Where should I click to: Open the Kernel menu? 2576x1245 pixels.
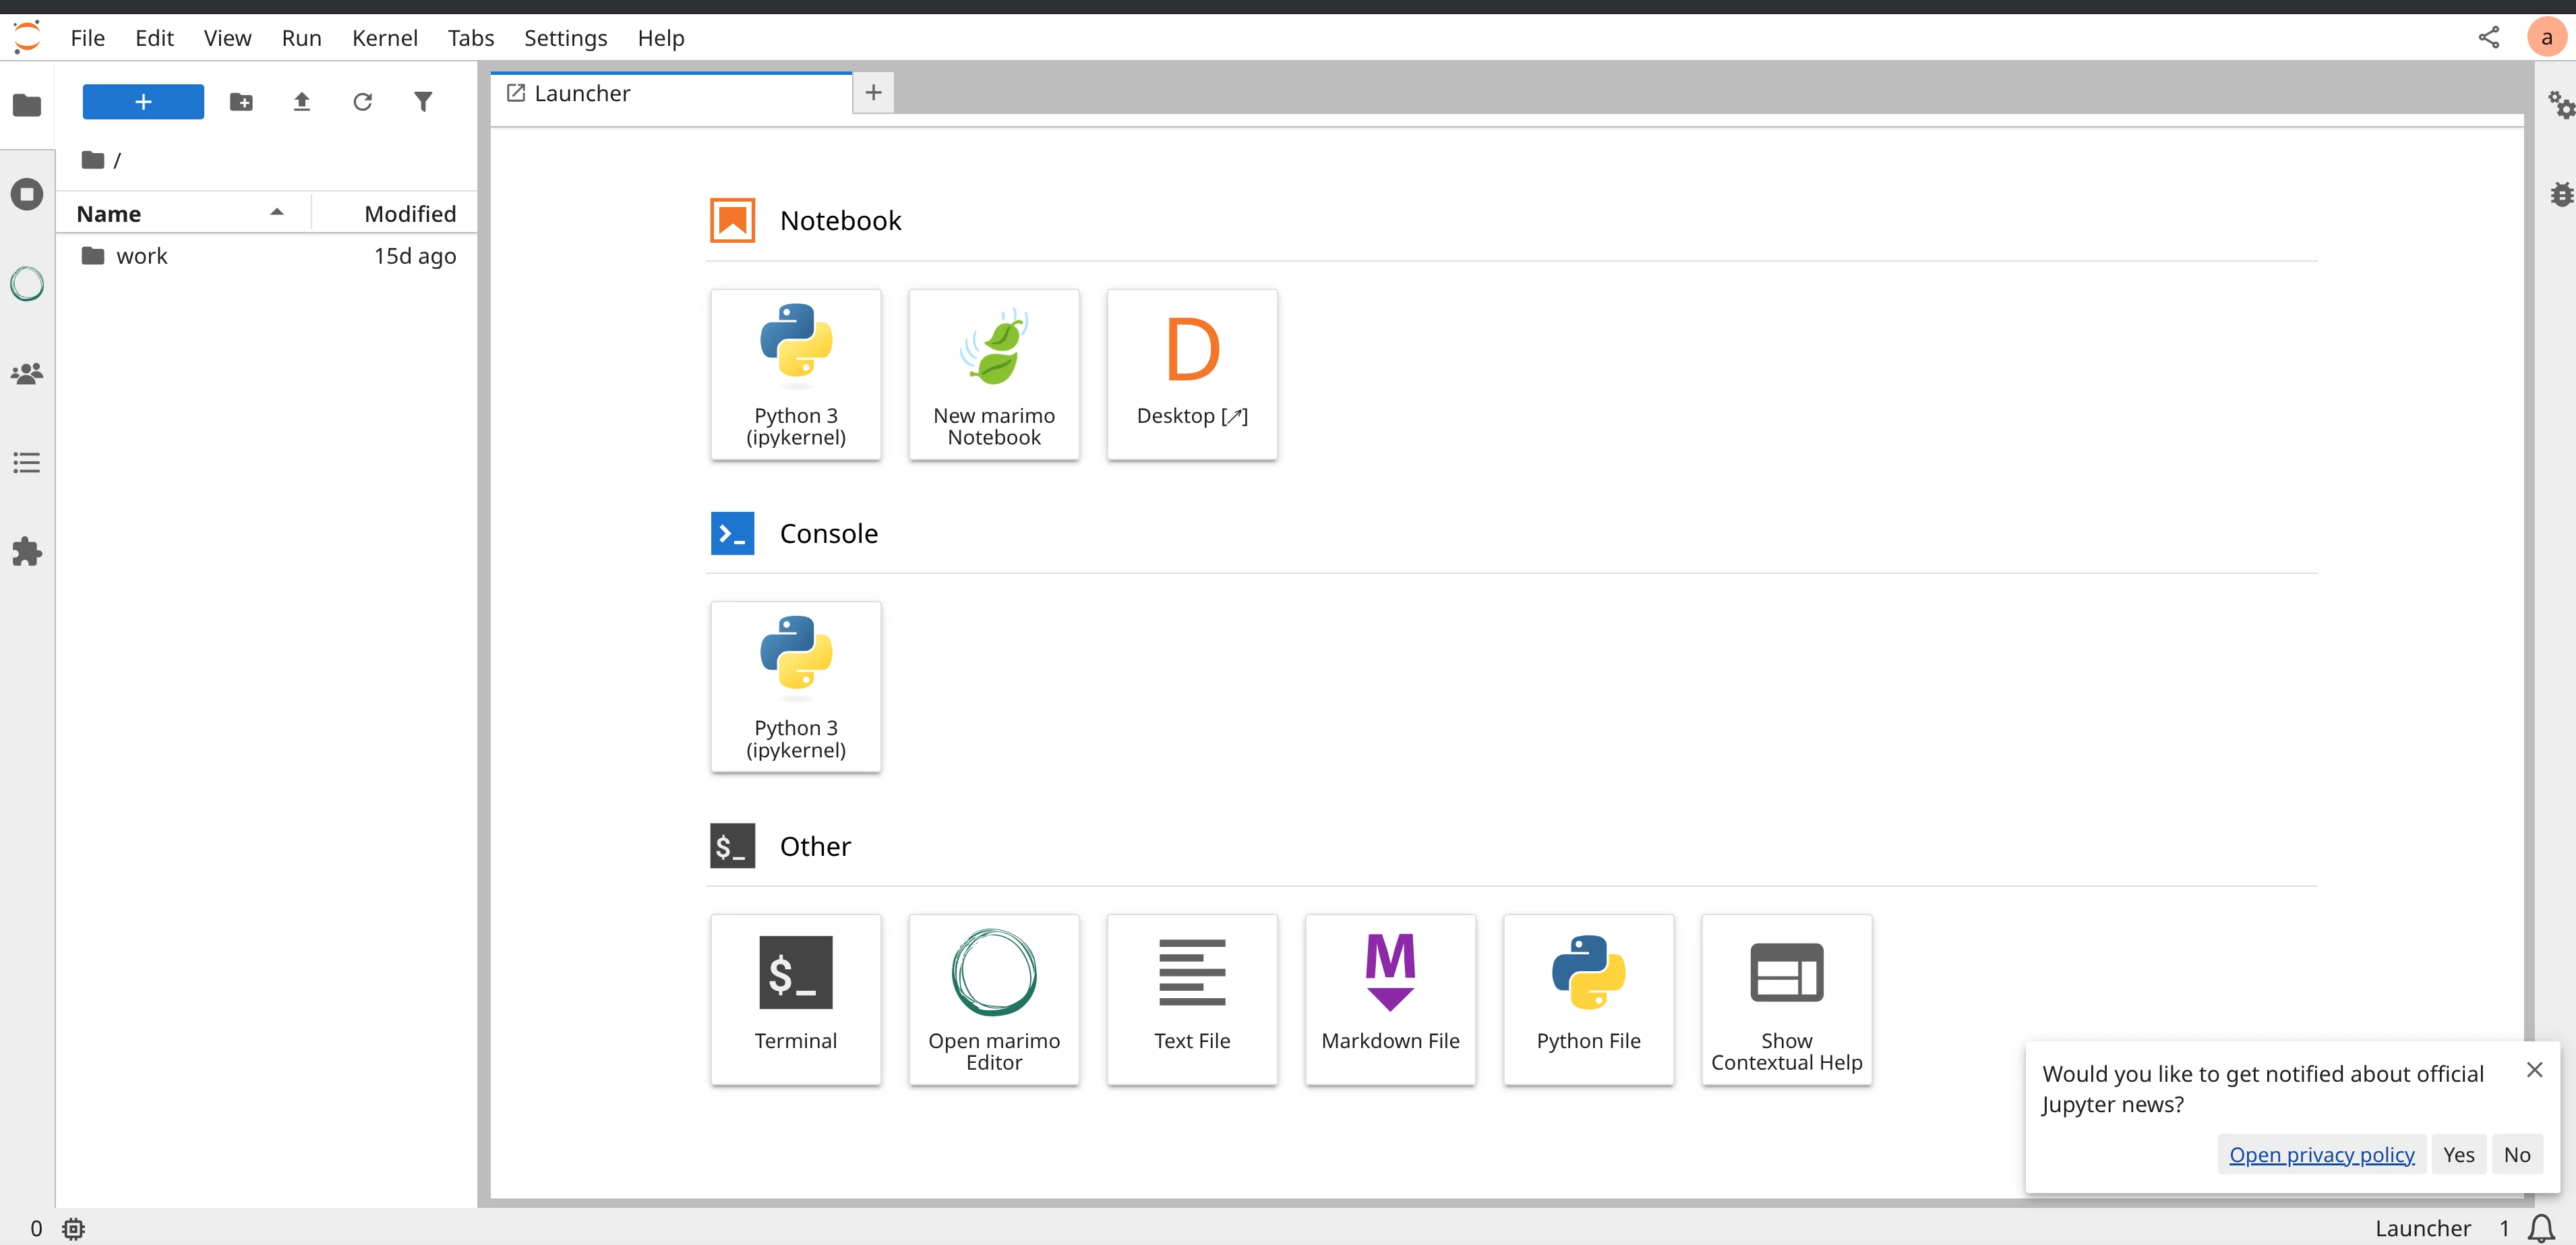coord(384,38)
